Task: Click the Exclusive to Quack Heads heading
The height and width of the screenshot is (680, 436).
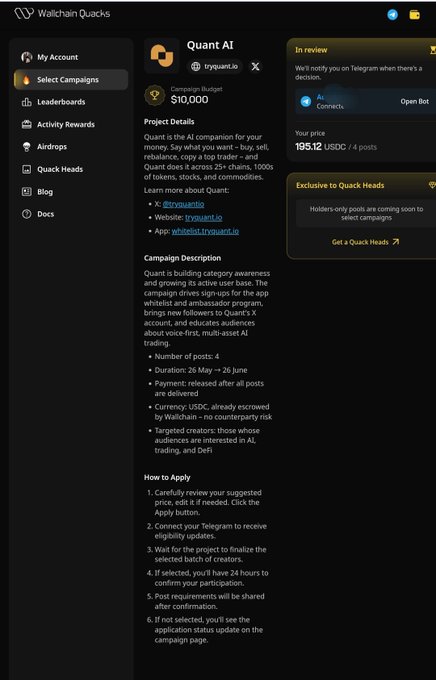Action: coord(340,185)
